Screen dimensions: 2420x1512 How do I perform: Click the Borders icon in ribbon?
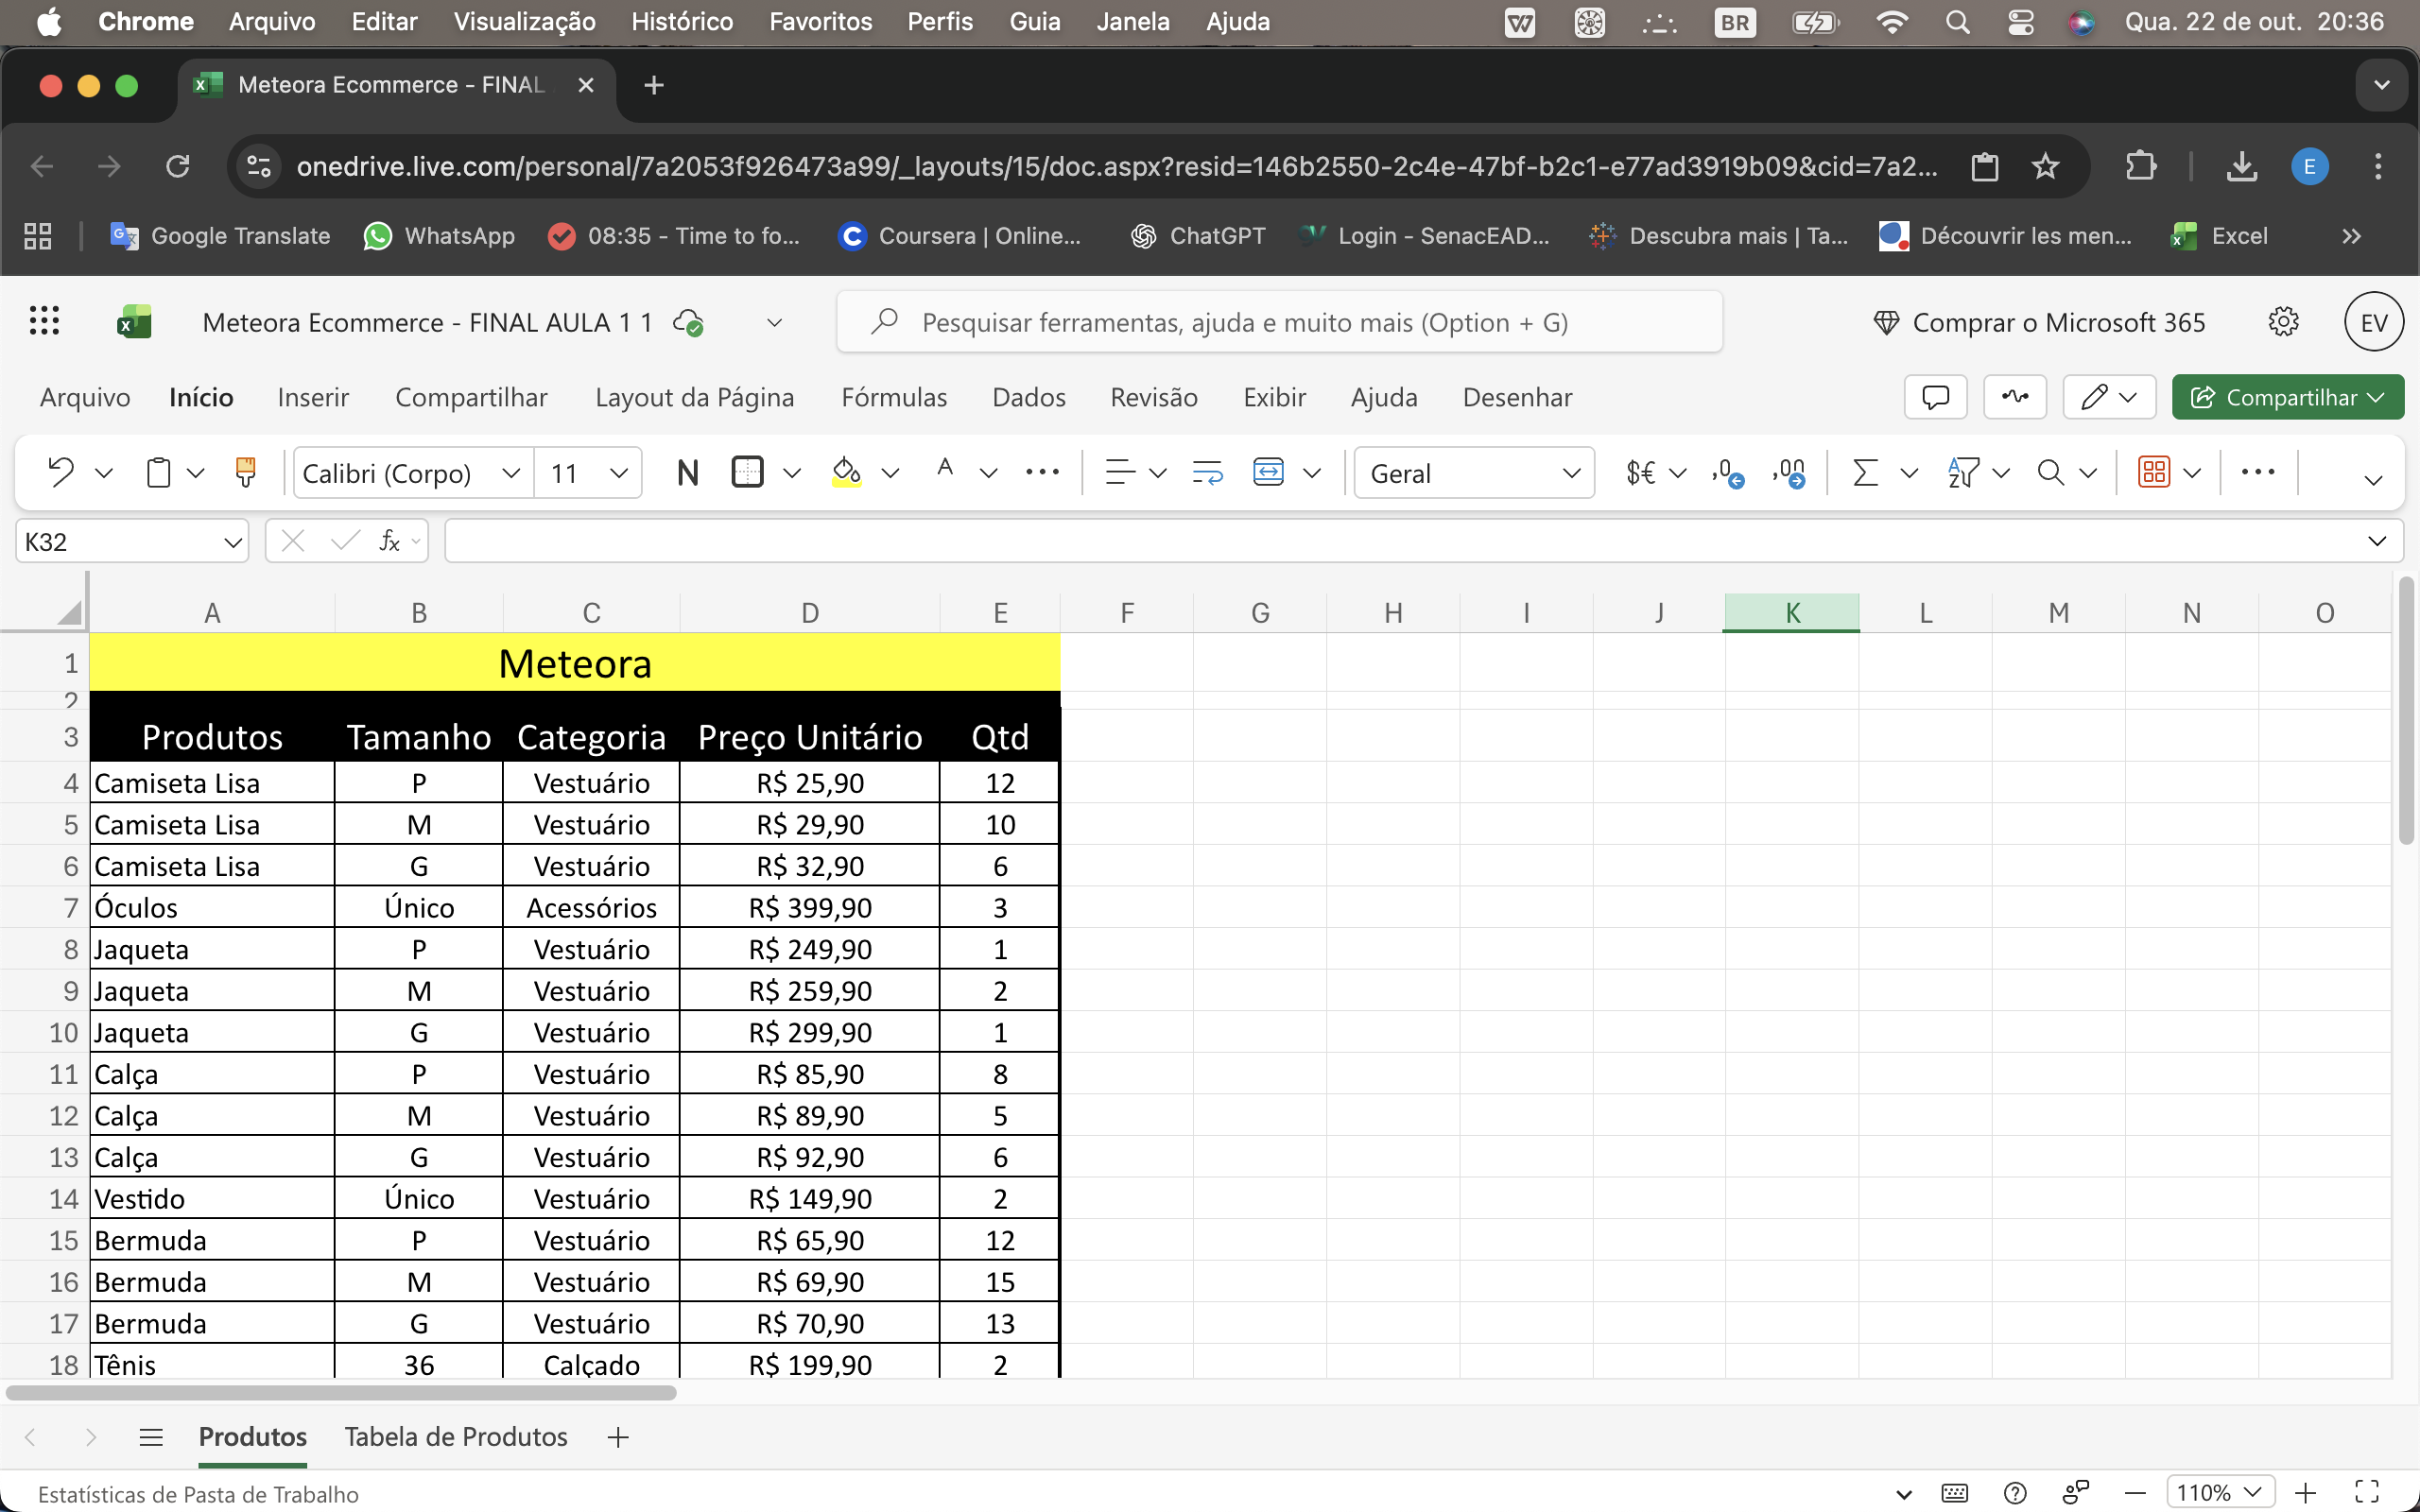pos(747,472)
